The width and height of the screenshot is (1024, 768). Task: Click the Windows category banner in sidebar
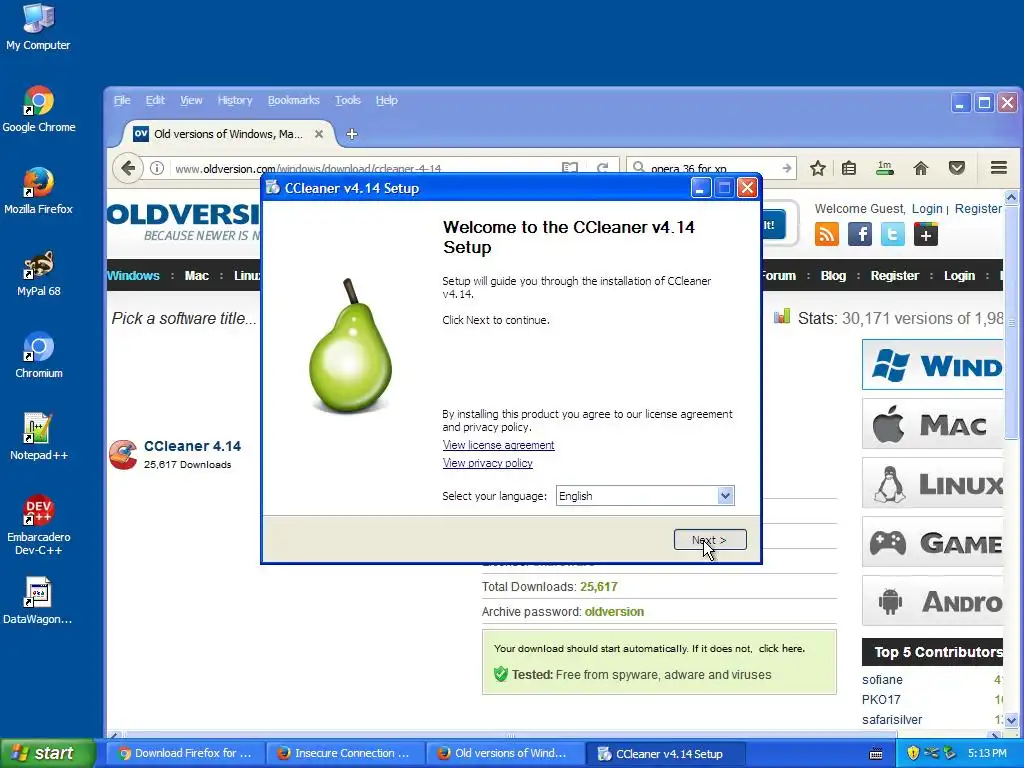point(933,364)
